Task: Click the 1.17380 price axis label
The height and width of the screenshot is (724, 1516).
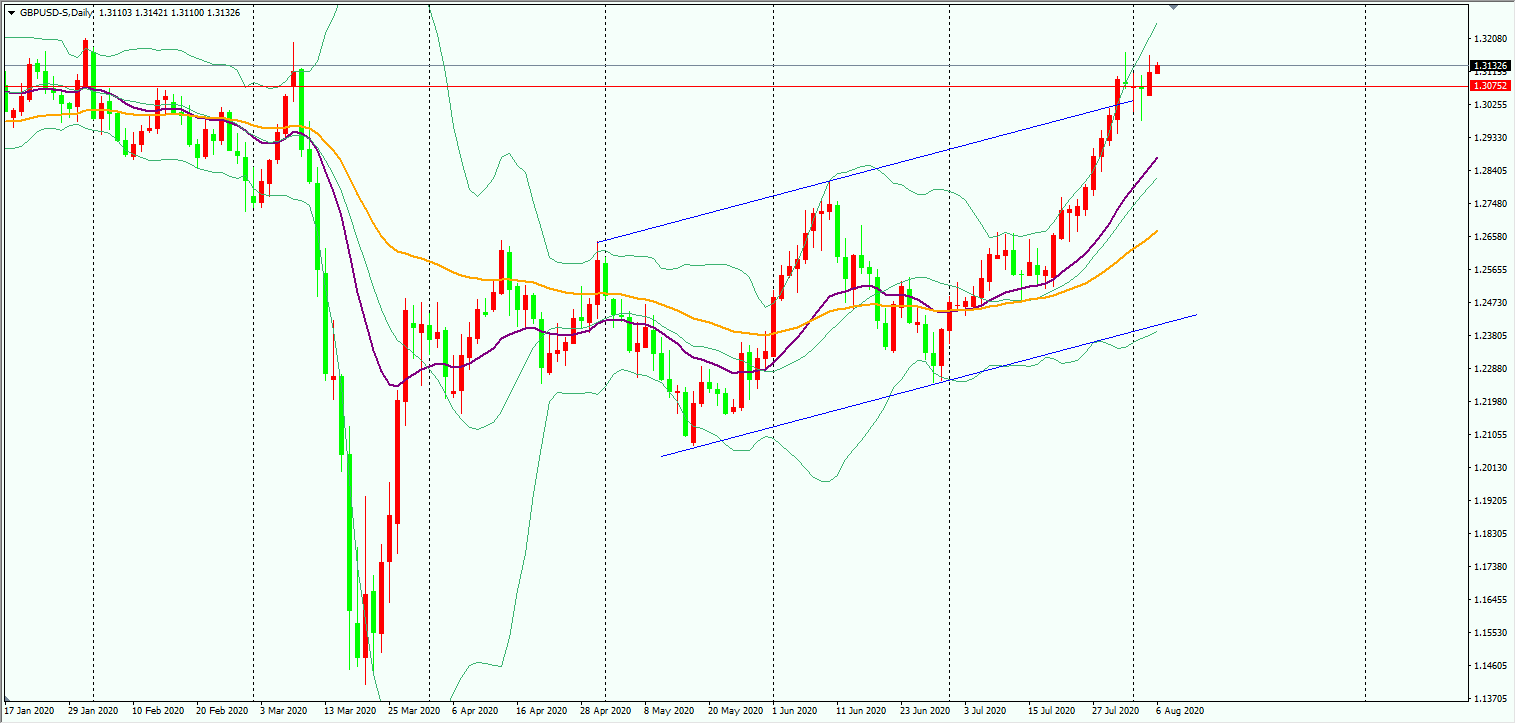Action: click(1490, 567)
